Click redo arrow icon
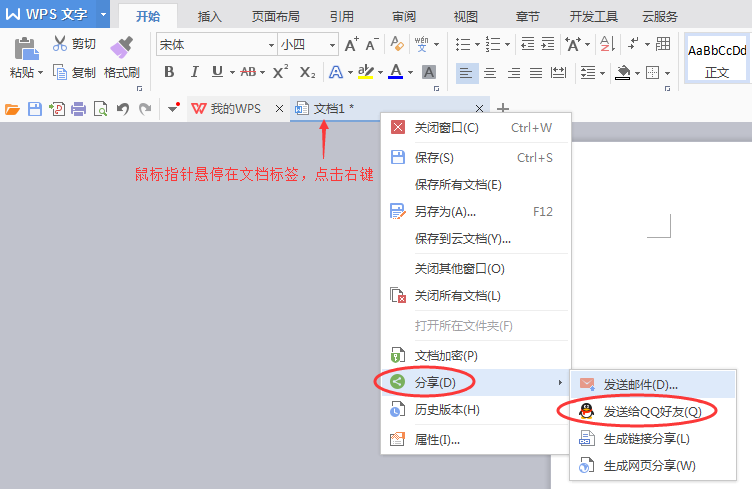The image size is (752, 489). [x=145, y=109]
